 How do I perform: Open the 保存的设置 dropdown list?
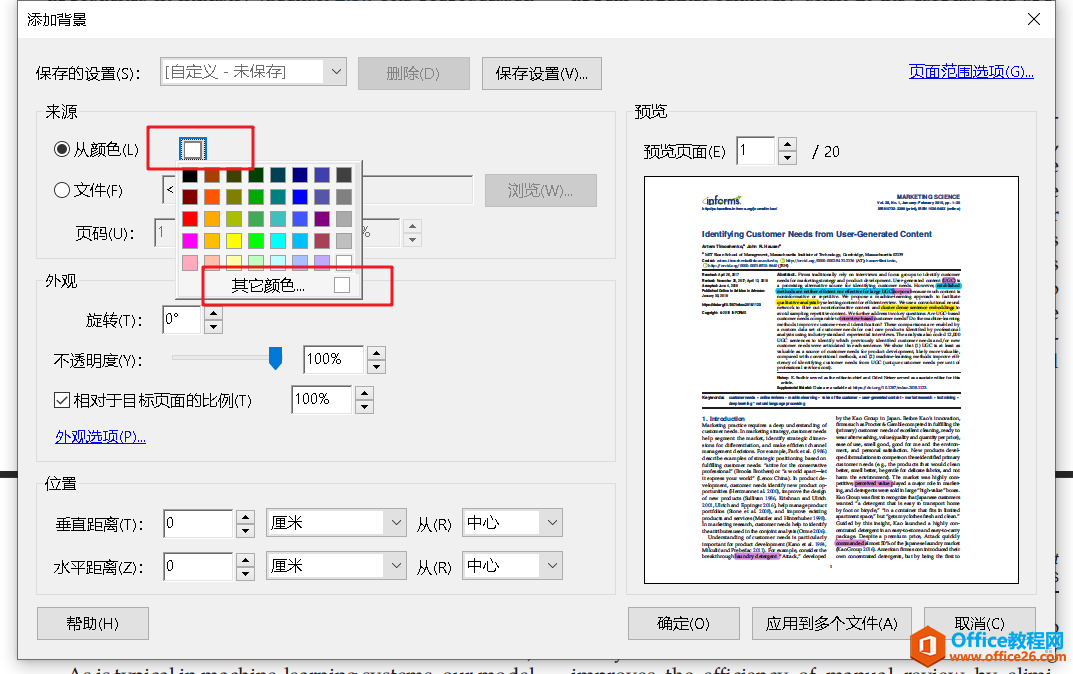tap(335, 72)
